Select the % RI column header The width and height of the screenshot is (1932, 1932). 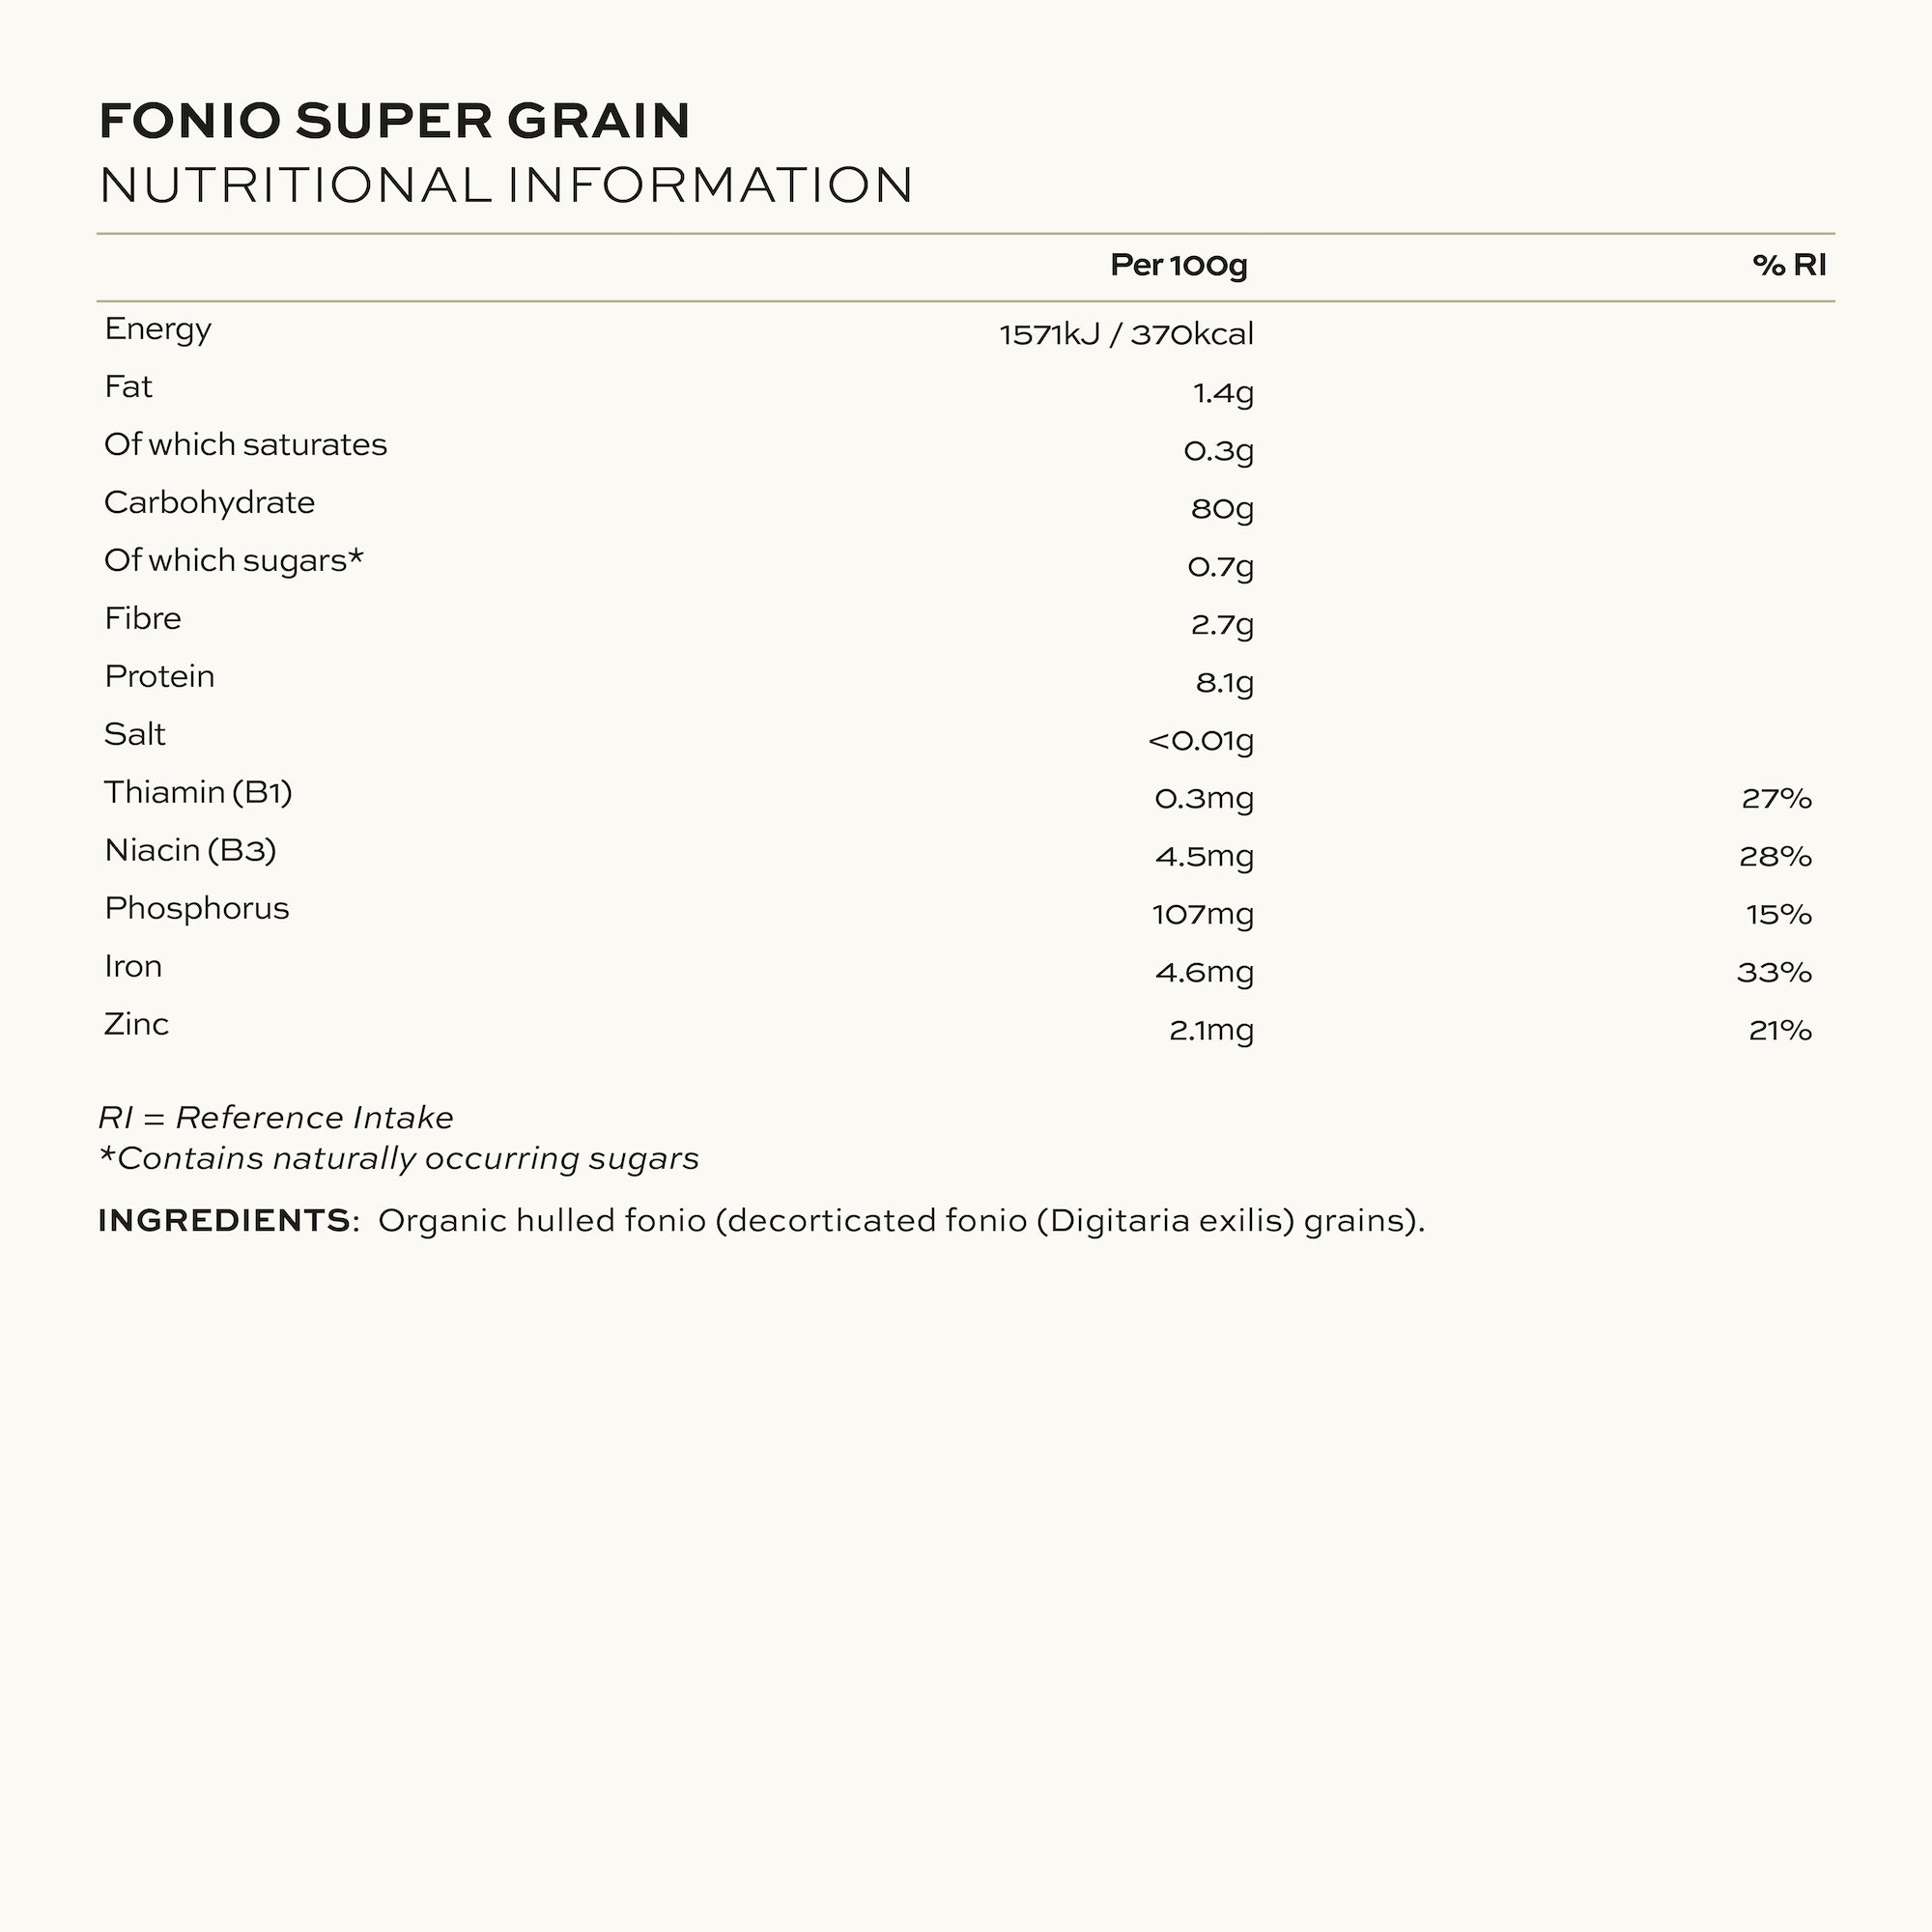1789,265
